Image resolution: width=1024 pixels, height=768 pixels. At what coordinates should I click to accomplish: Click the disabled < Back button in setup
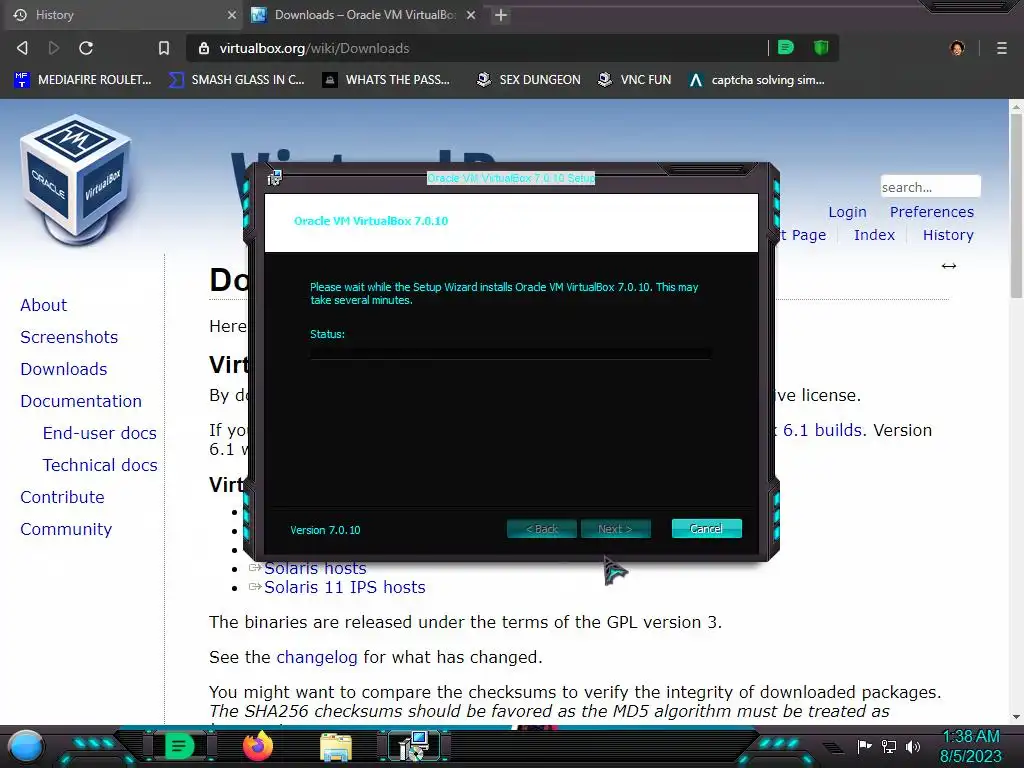click(541, 529)
